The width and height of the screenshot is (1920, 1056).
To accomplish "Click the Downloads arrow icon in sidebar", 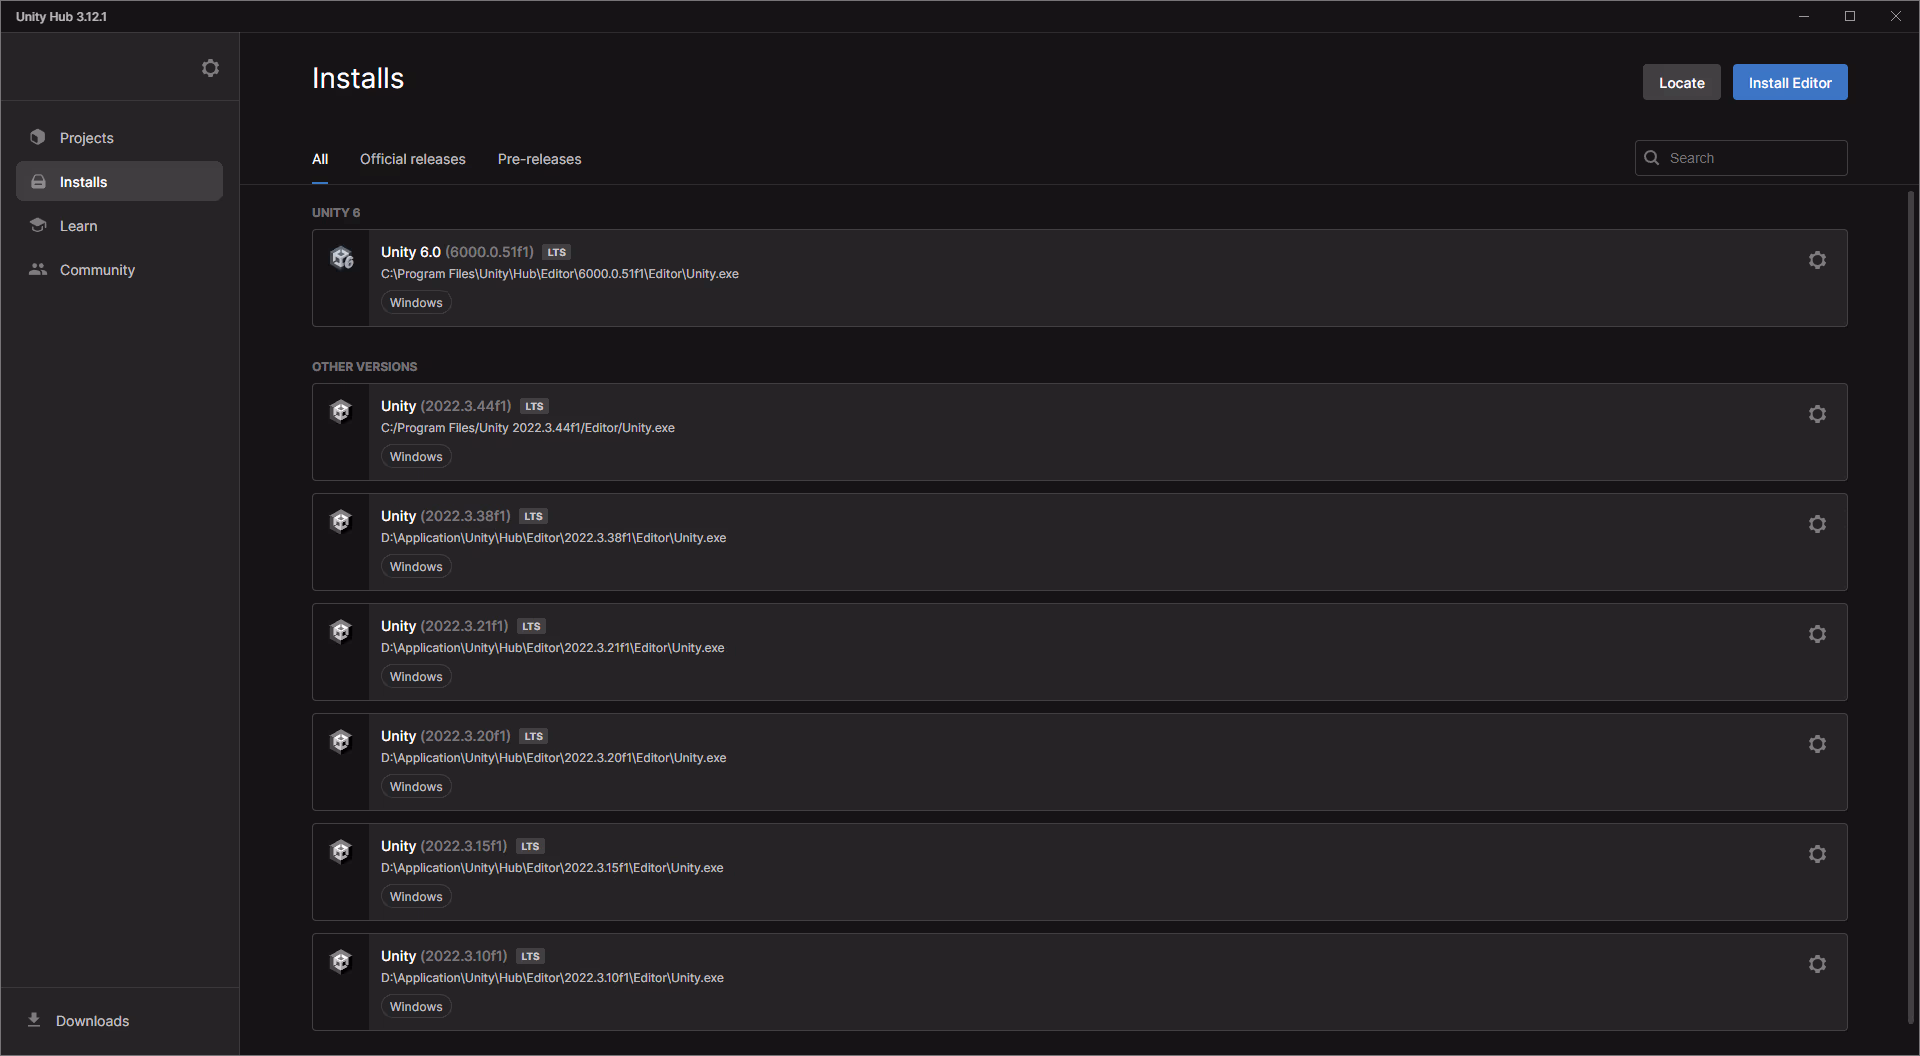I will click(34, 1020).
